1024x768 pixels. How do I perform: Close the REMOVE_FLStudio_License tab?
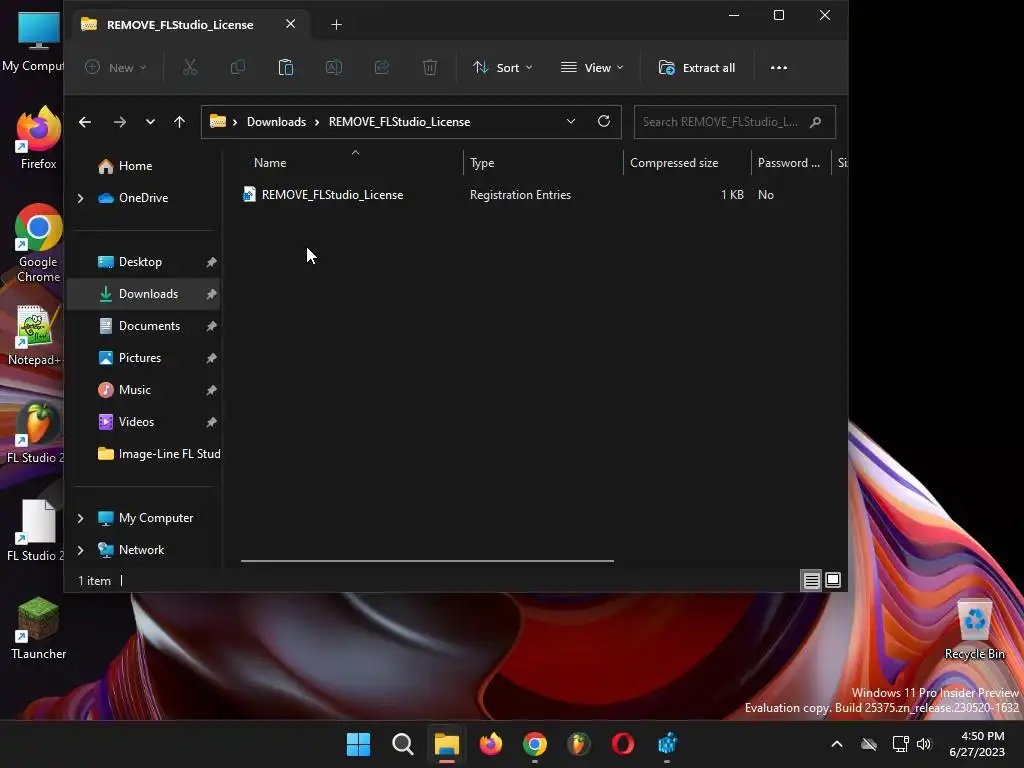click(291, 24)
